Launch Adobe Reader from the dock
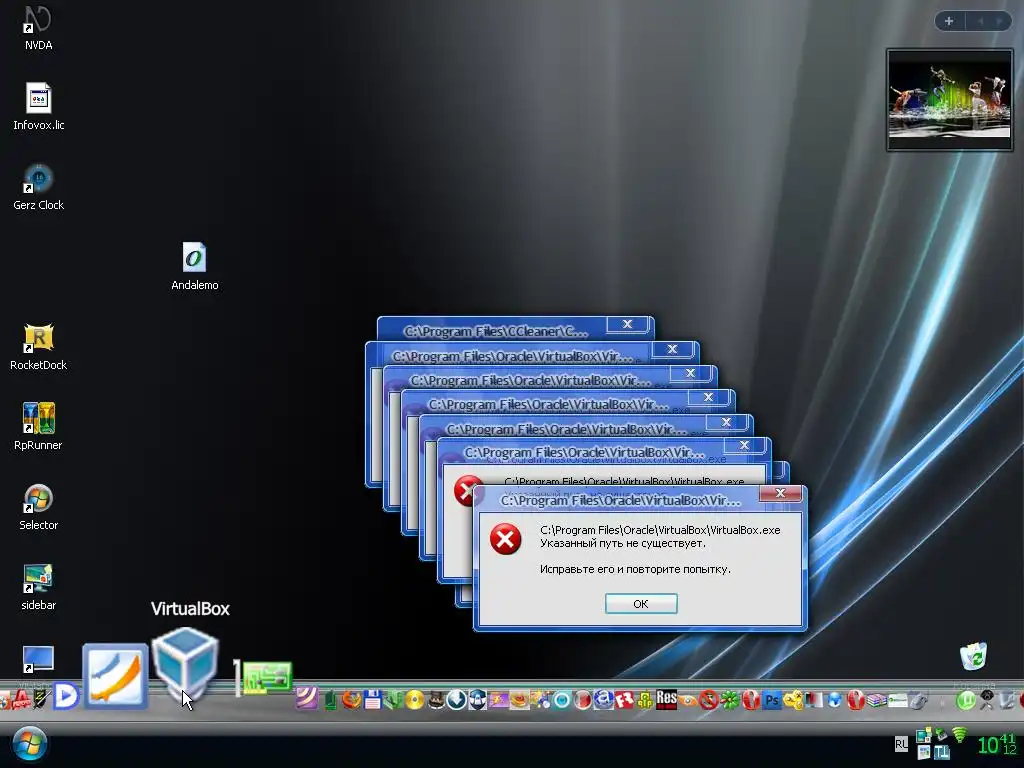Viewport: 1024px width, 768px height. coord(20,699)
